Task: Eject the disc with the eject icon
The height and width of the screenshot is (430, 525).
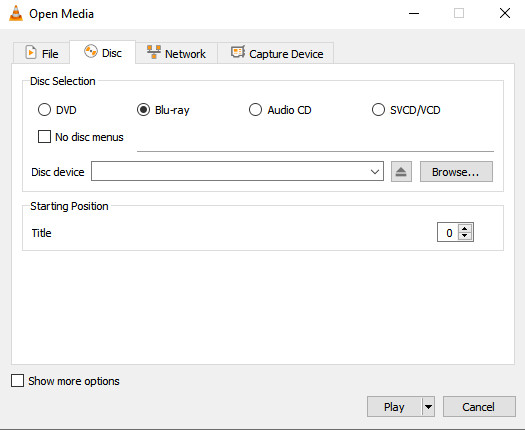Action: pos(401,172)
